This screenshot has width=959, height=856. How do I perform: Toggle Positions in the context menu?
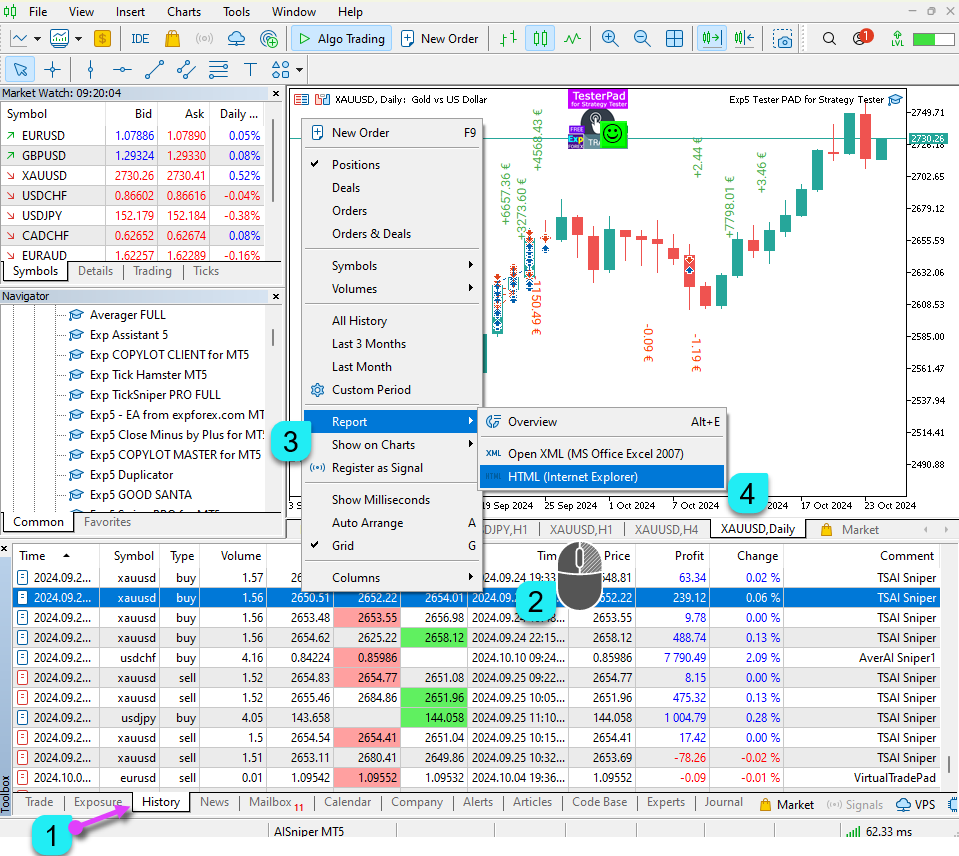point(356,164)
